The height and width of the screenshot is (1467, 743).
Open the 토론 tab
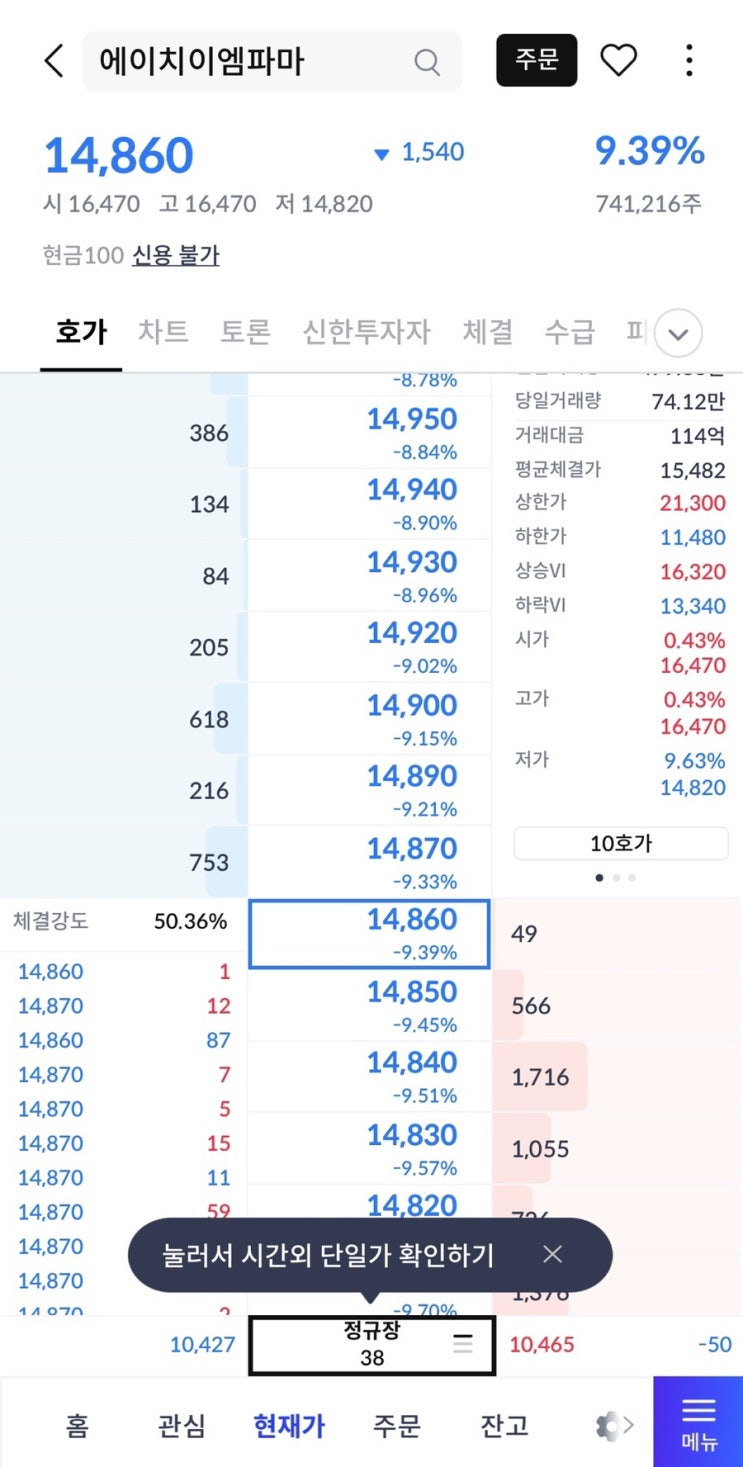245,332
